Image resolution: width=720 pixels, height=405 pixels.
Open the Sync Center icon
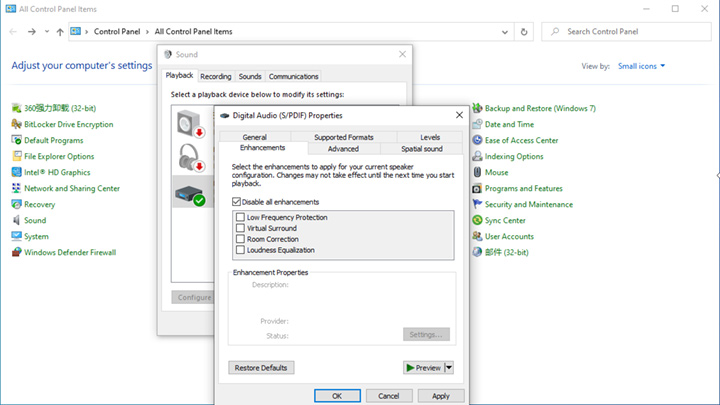(x=477, y=220)
